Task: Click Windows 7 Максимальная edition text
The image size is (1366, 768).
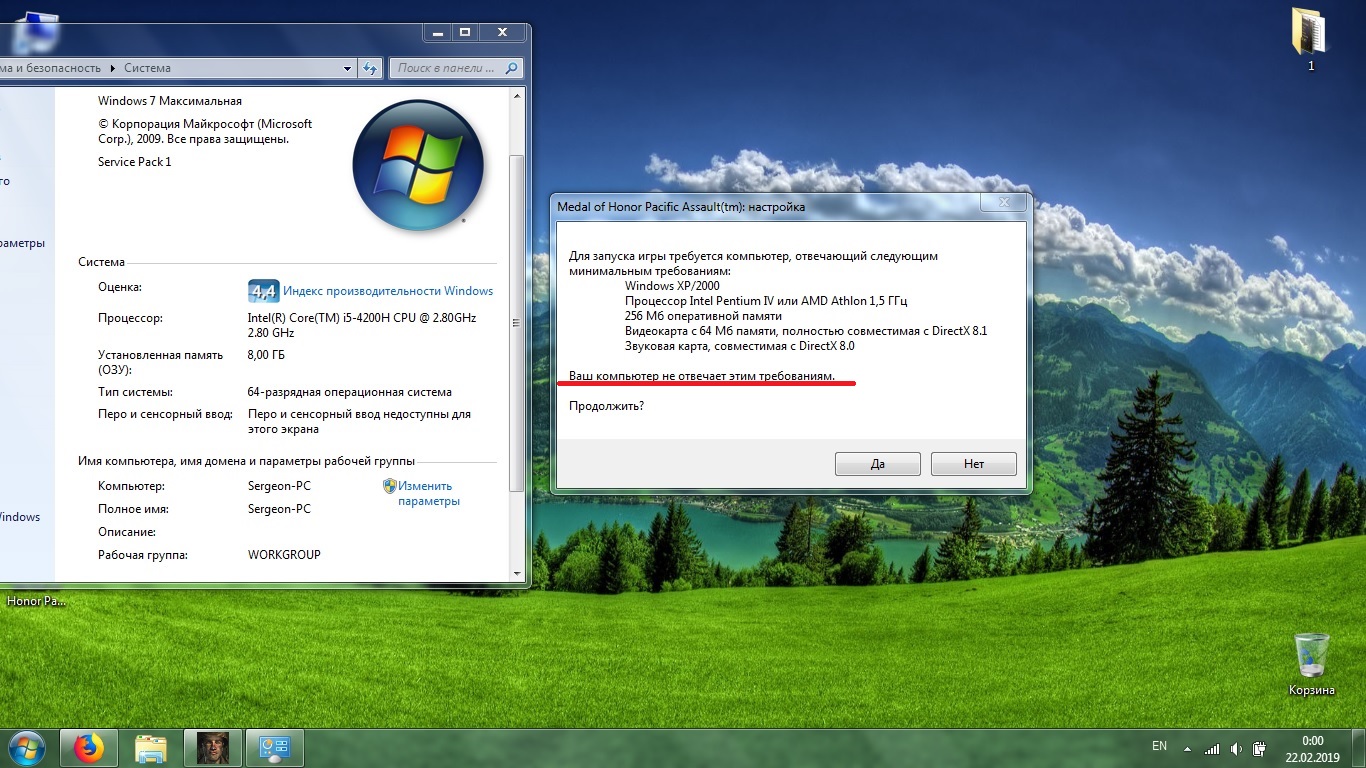Action: (x=170, y=101)
